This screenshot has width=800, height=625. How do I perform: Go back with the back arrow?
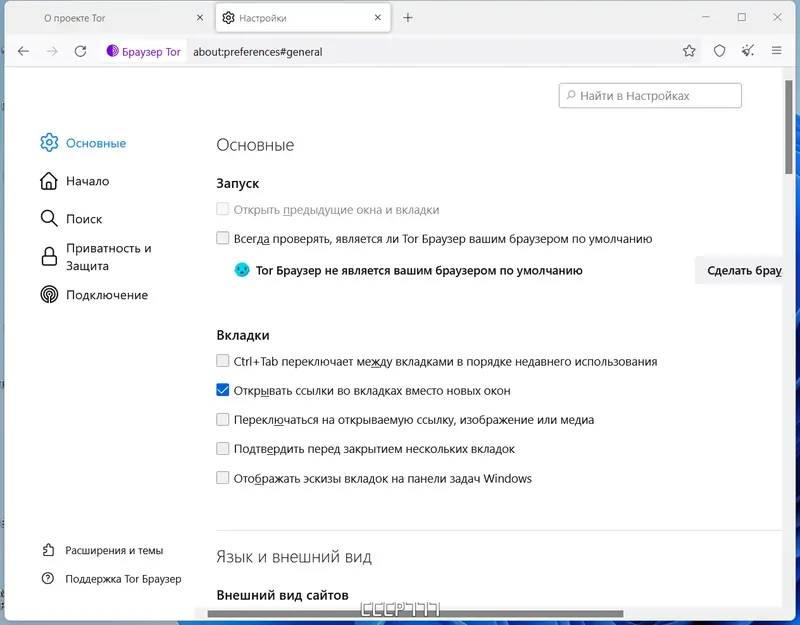pos(23,51)
